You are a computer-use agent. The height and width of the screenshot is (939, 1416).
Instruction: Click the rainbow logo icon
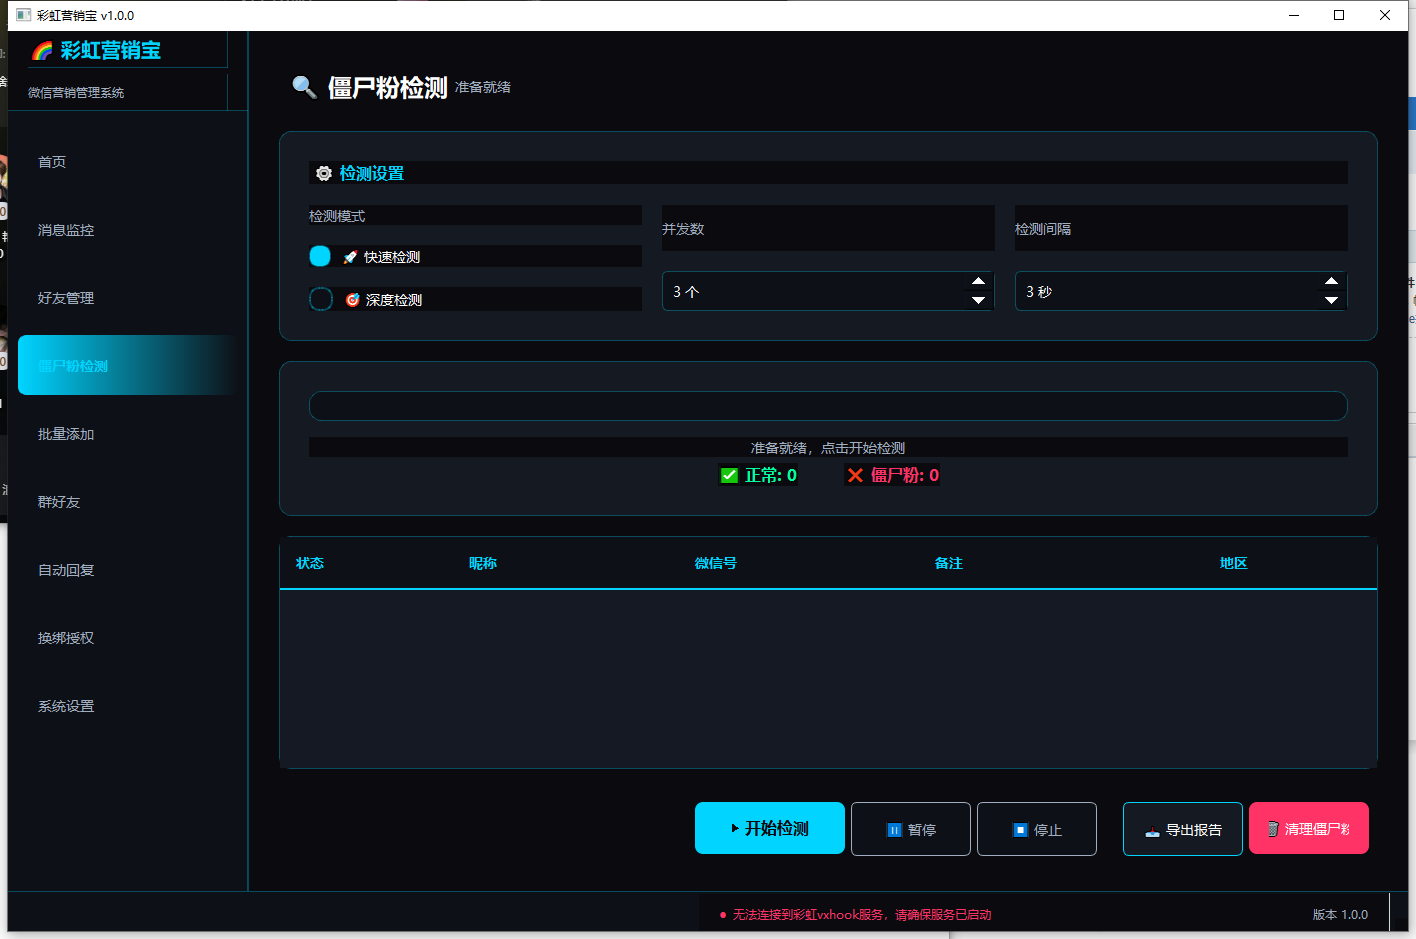click(x=42, y=51)
